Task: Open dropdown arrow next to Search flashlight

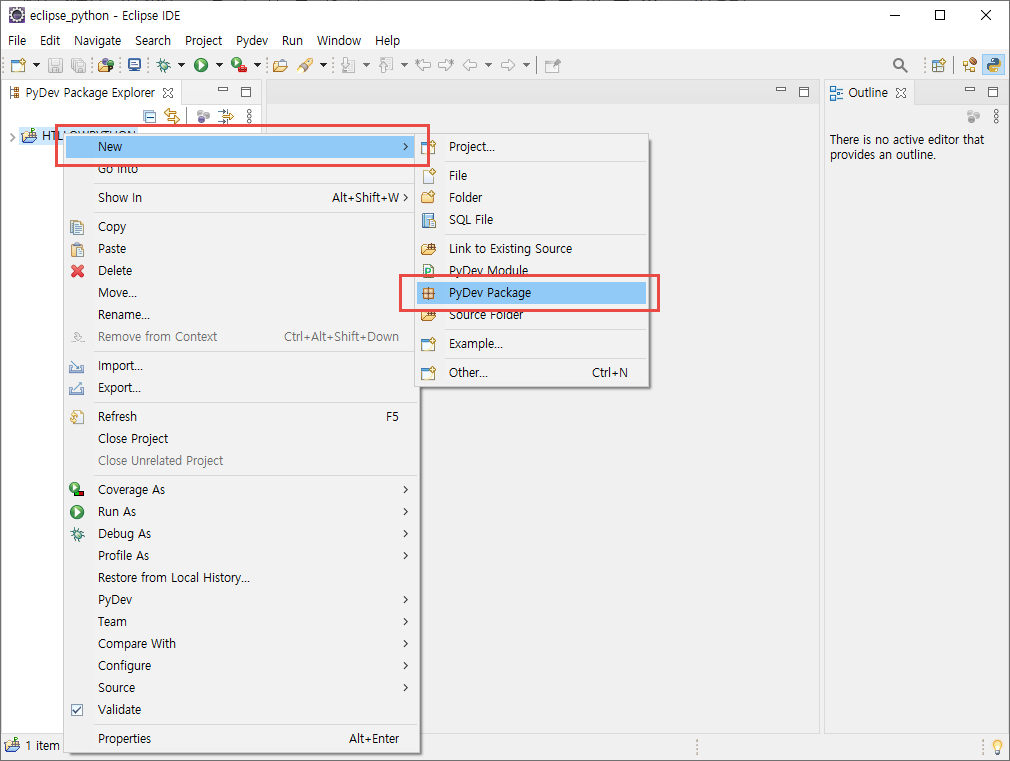Action: coord(323,65)
